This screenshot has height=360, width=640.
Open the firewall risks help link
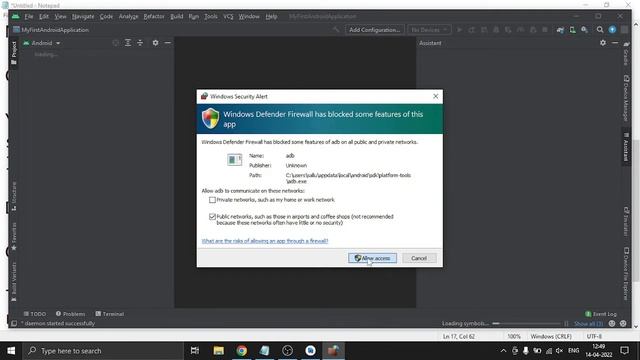pos(264,241)
